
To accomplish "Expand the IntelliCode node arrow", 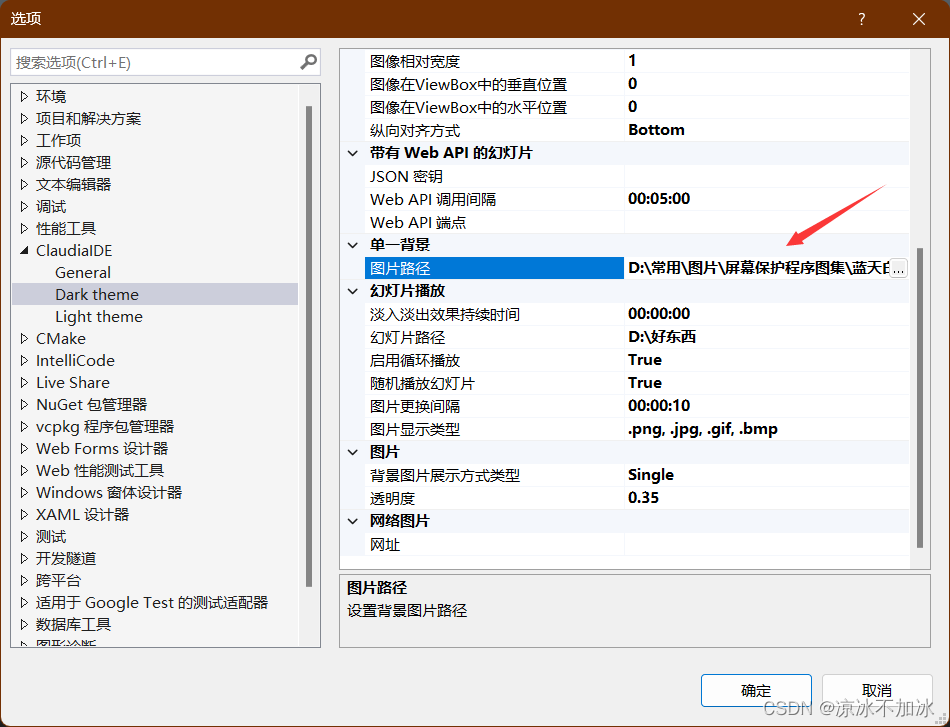I will 24,360.
